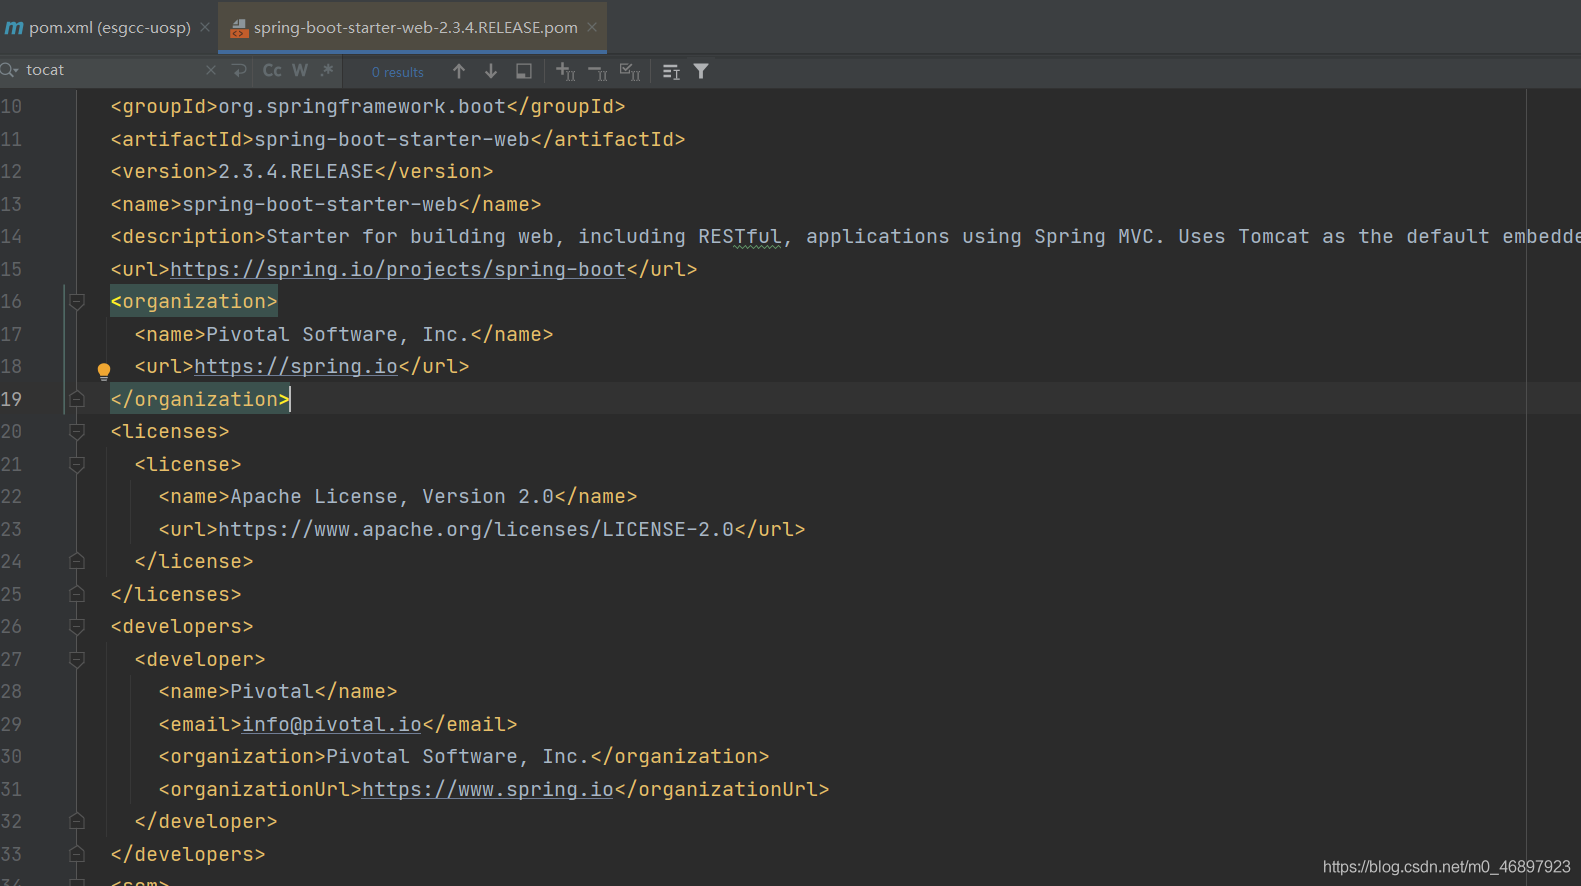Toggle Match Case in search bar
Screen dimensions: 1581x886
pyautogui.click(x=272, y=71)
